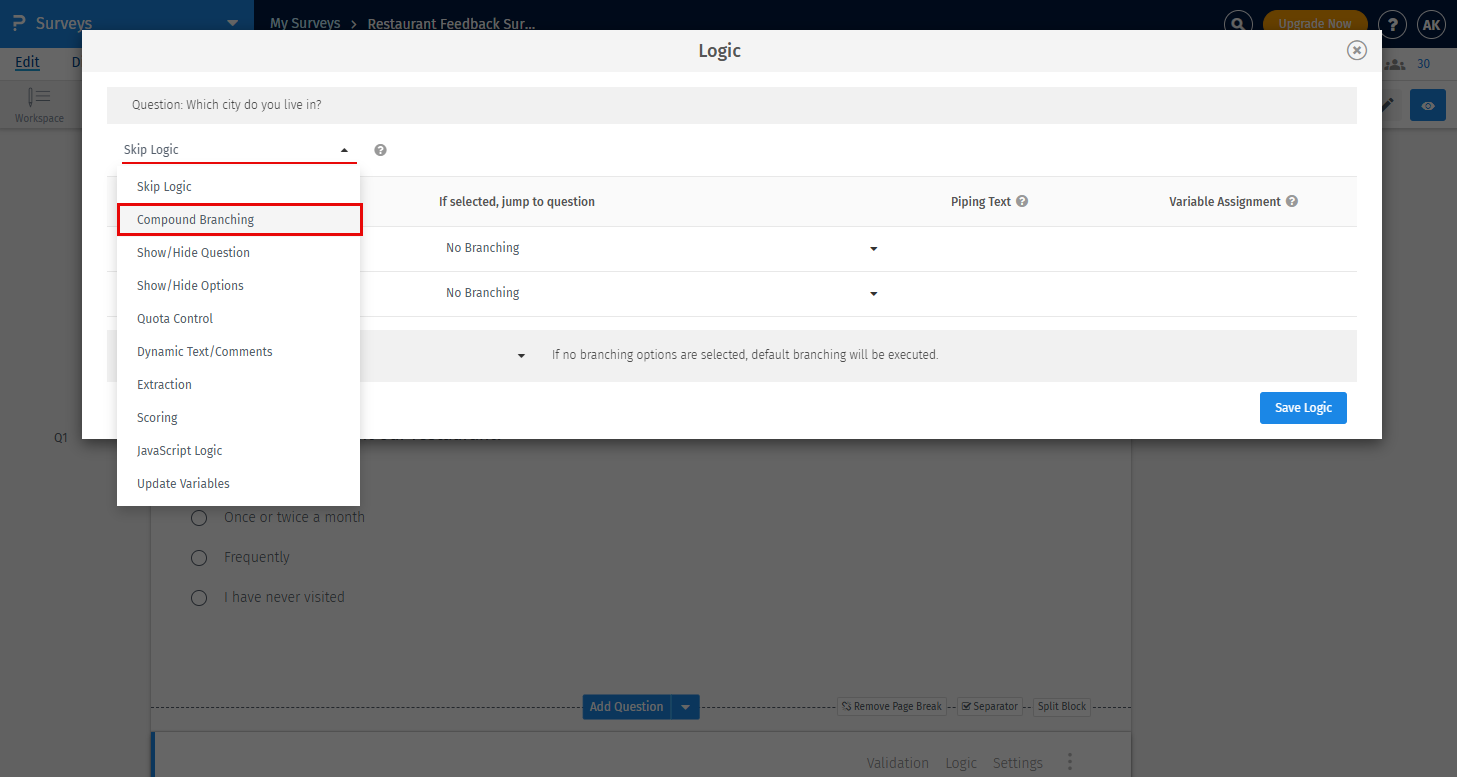Screen dimensions: 1457x777
Task: Click the Upgrade Now button
Action: click(x=1314, y=20)
